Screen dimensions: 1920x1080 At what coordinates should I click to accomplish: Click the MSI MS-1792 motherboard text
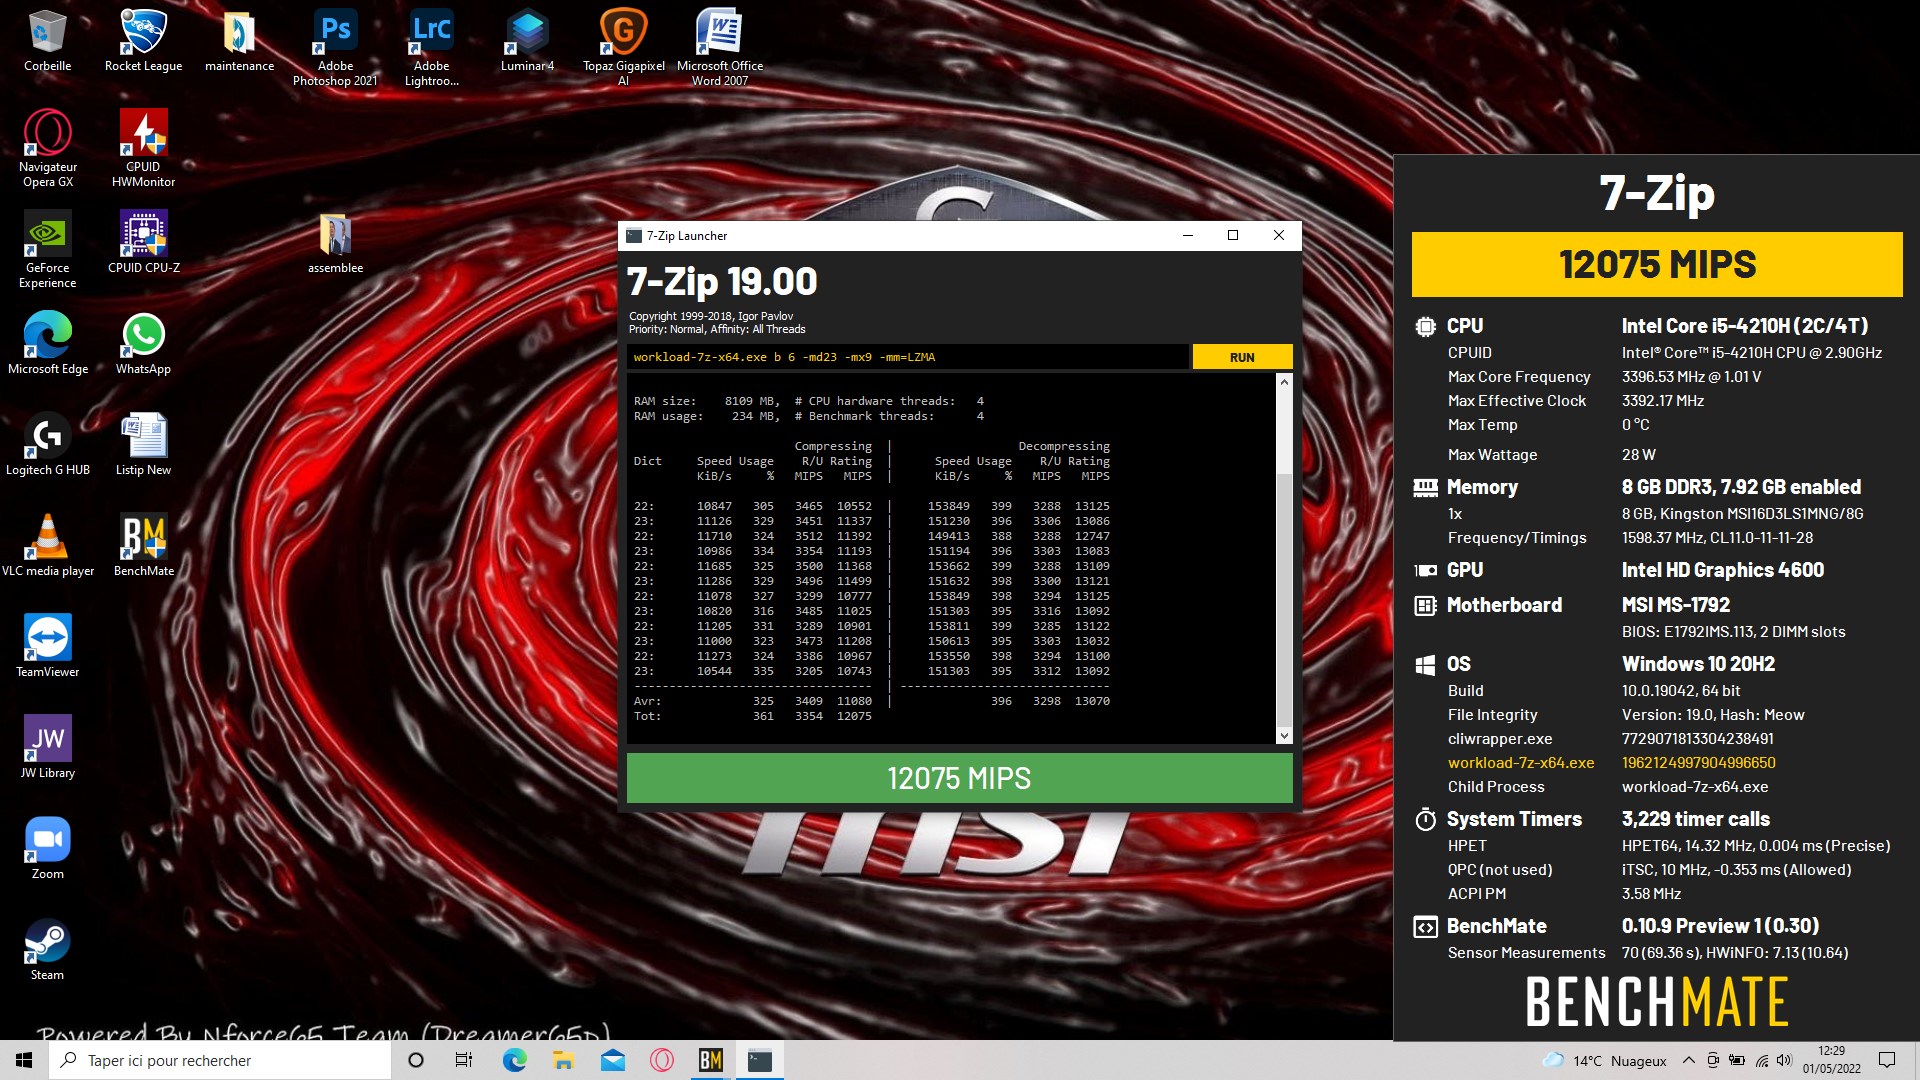1675,605
